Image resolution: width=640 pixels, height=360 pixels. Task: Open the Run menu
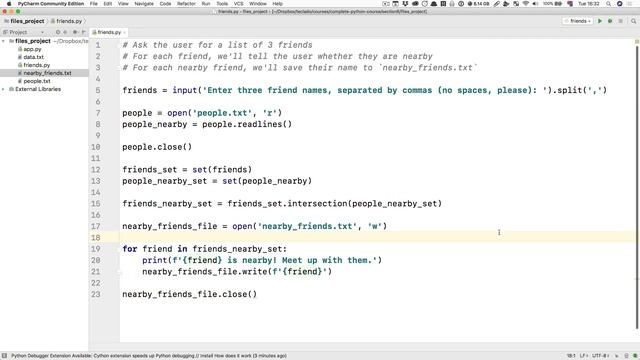pos(206,4)
